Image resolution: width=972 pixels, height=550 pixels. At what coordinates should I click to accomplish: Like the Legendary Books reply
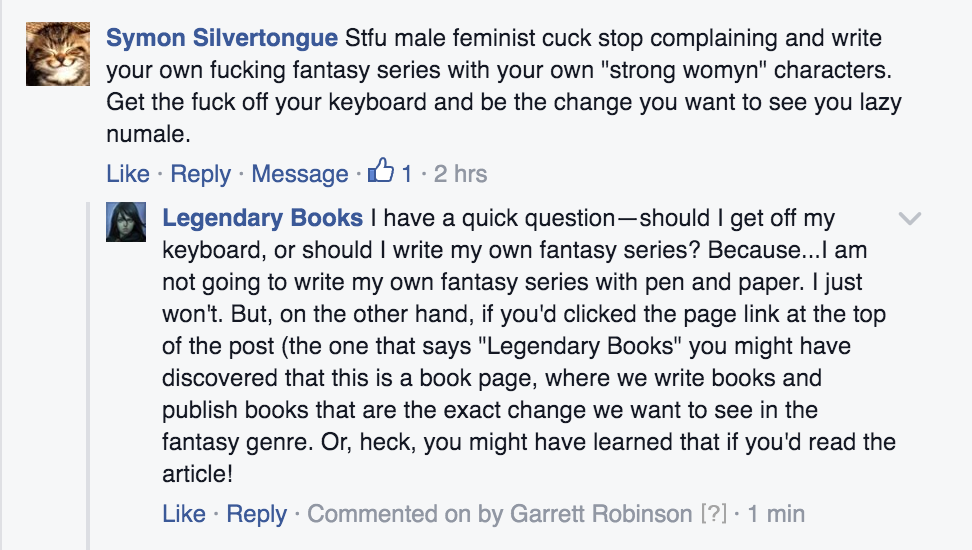tap(183, 514)
